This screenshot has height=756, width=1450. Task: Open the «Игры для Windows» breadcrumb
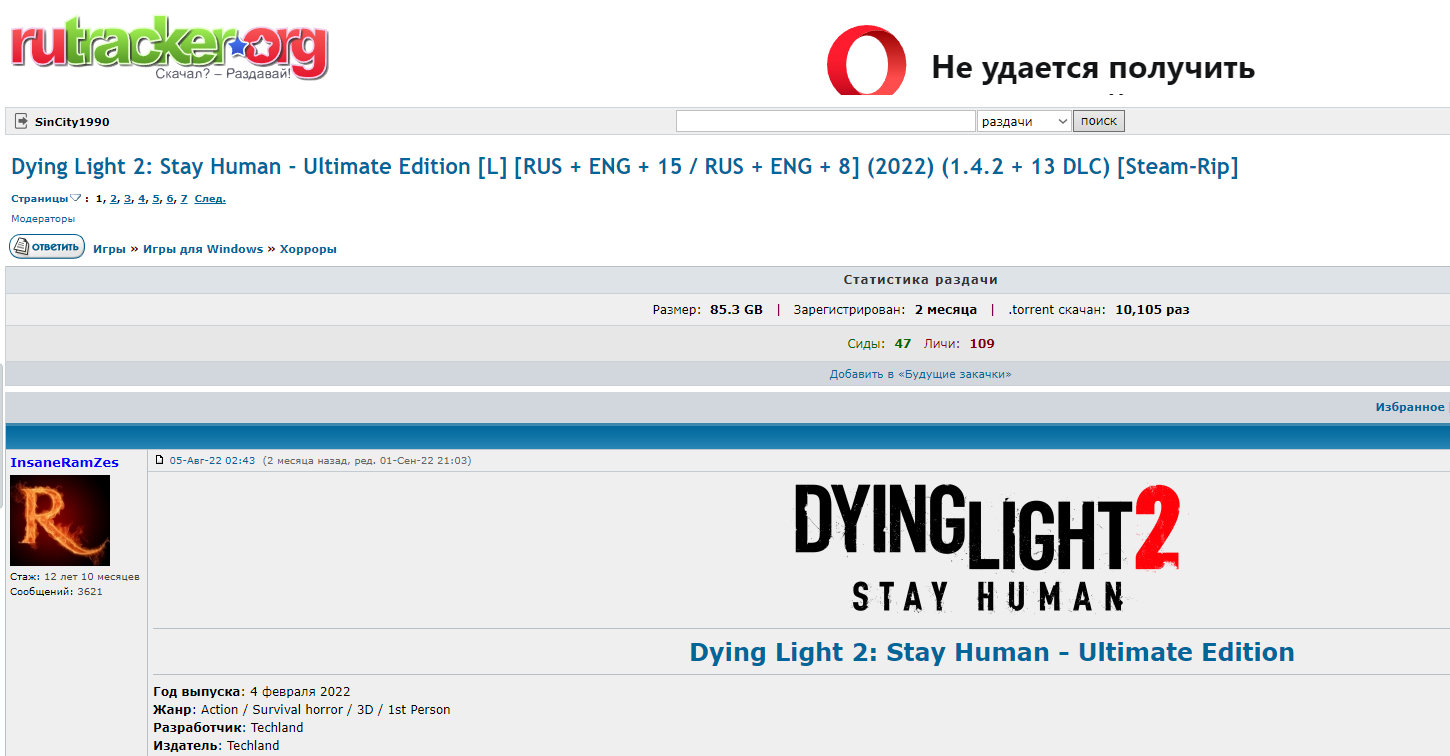pyautogui.click(x=203, y=249)
